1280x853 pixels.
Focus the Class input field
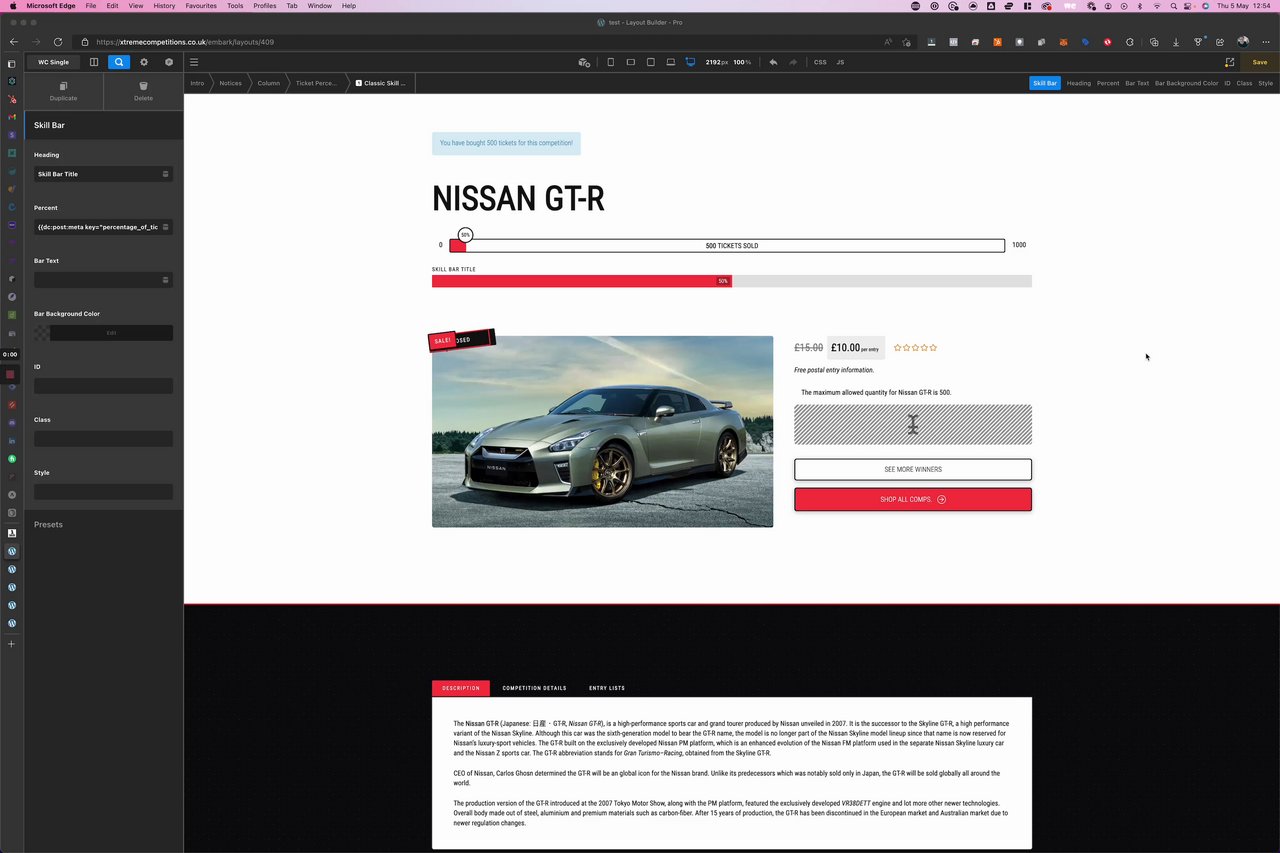pos(103,439)
